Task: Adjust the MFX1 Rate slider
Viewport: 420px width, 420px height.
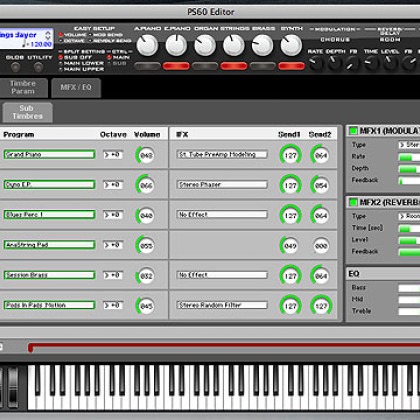Action: pos(409,157)
